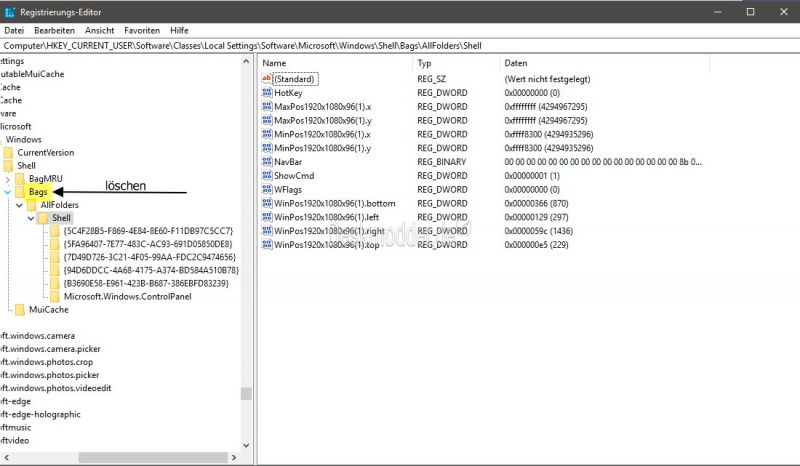Click the folder icon of {B3690E58-E961-423B-B687-386EBFD83239}

pyautogui.click(x=55, y=283)
